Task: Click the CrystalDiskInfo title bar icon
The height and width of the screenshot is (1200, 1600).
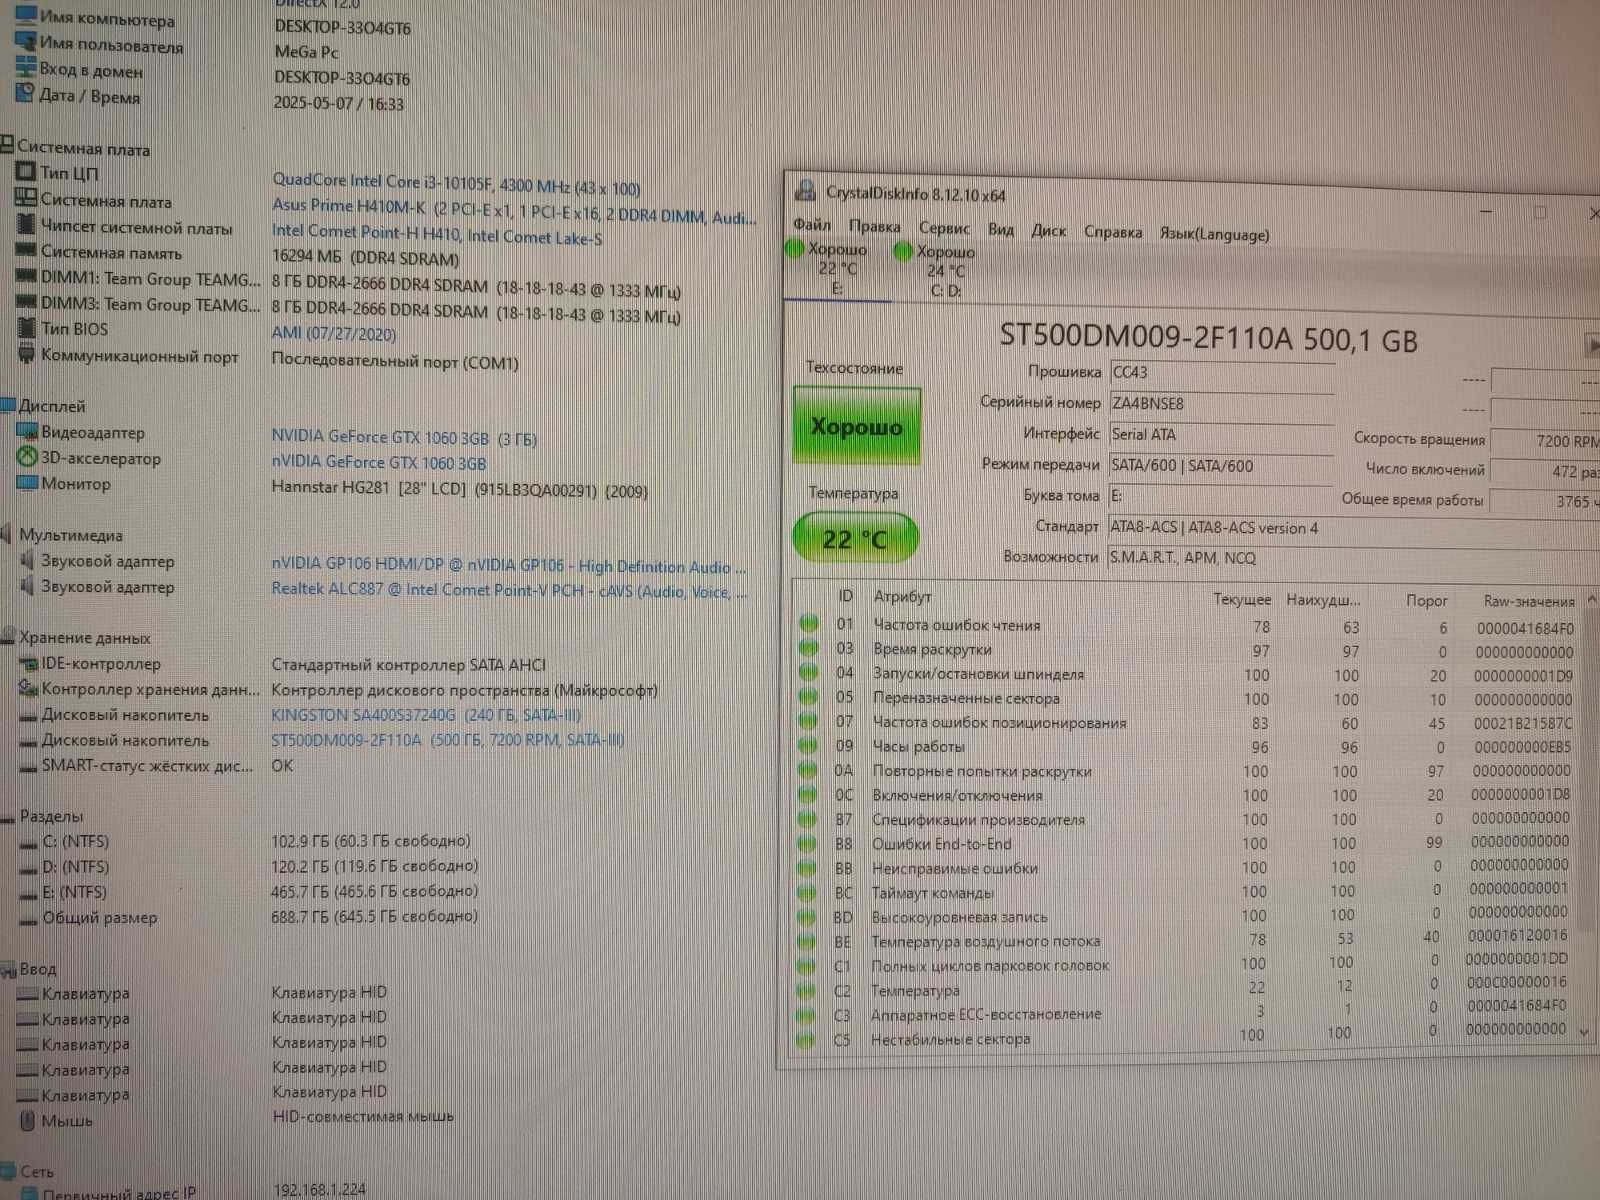Action: coord(805,191)
